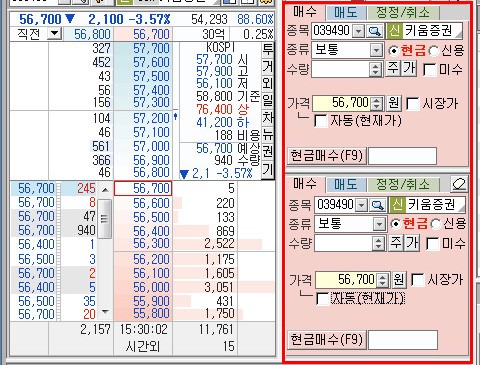Open the 직전 dropdown arrow

[x=54, y=33]
